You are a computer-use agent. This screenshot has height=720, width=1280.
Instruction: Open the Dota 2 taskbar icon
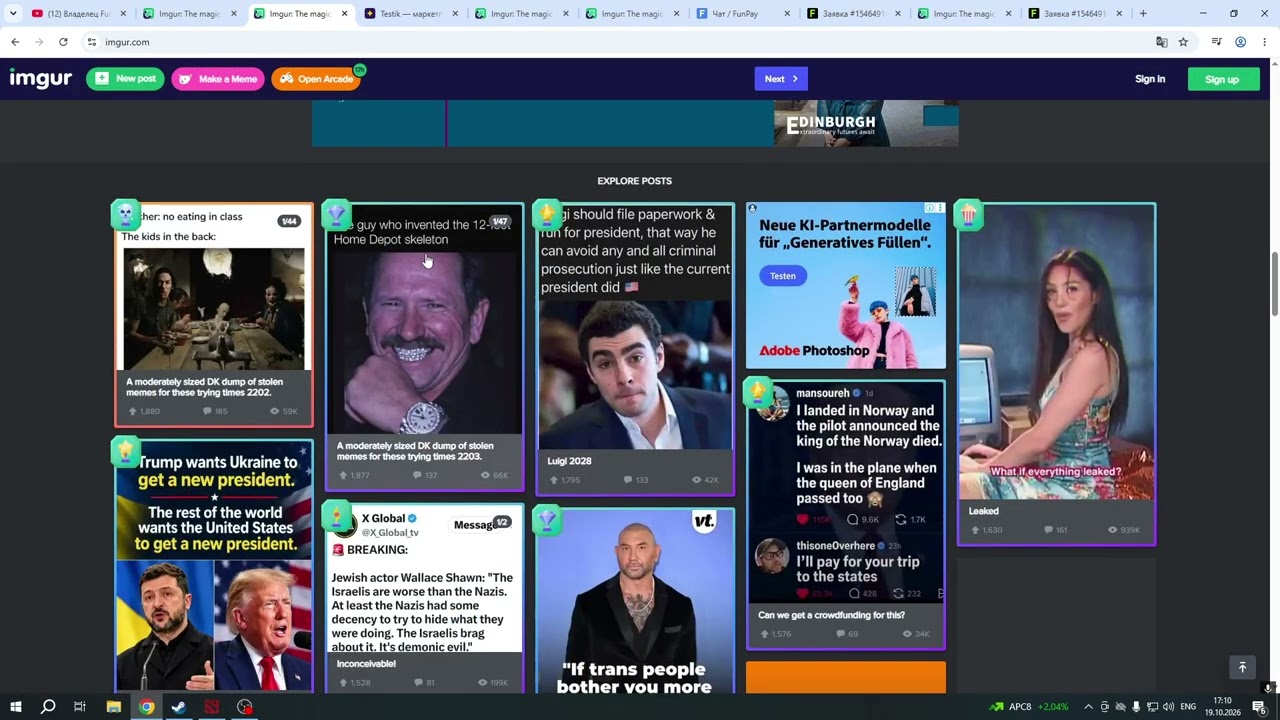tap(212, 707)
